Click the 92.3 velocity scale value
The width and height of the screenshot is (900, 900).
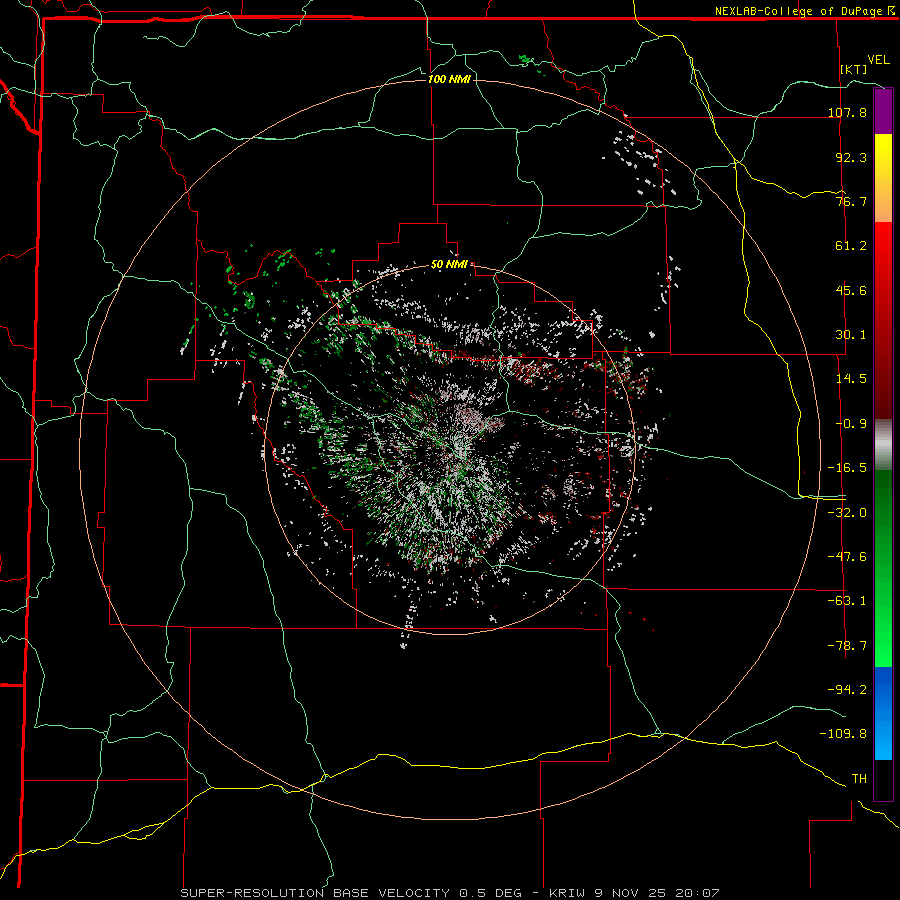click(851, 157)
